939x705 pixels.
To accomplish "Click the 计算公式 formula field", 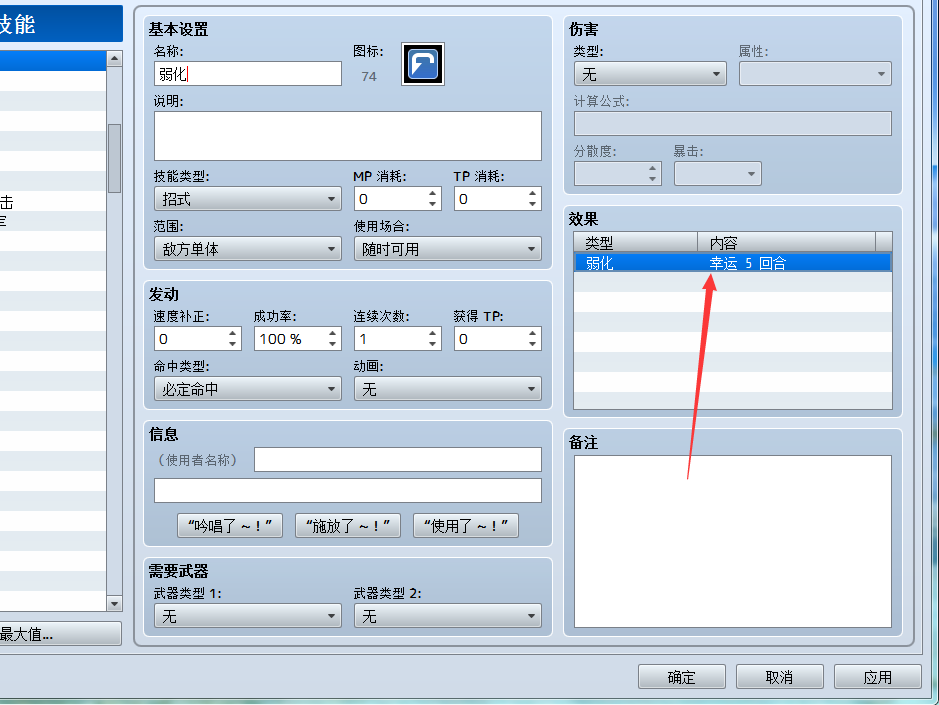I will coord(732,123).
